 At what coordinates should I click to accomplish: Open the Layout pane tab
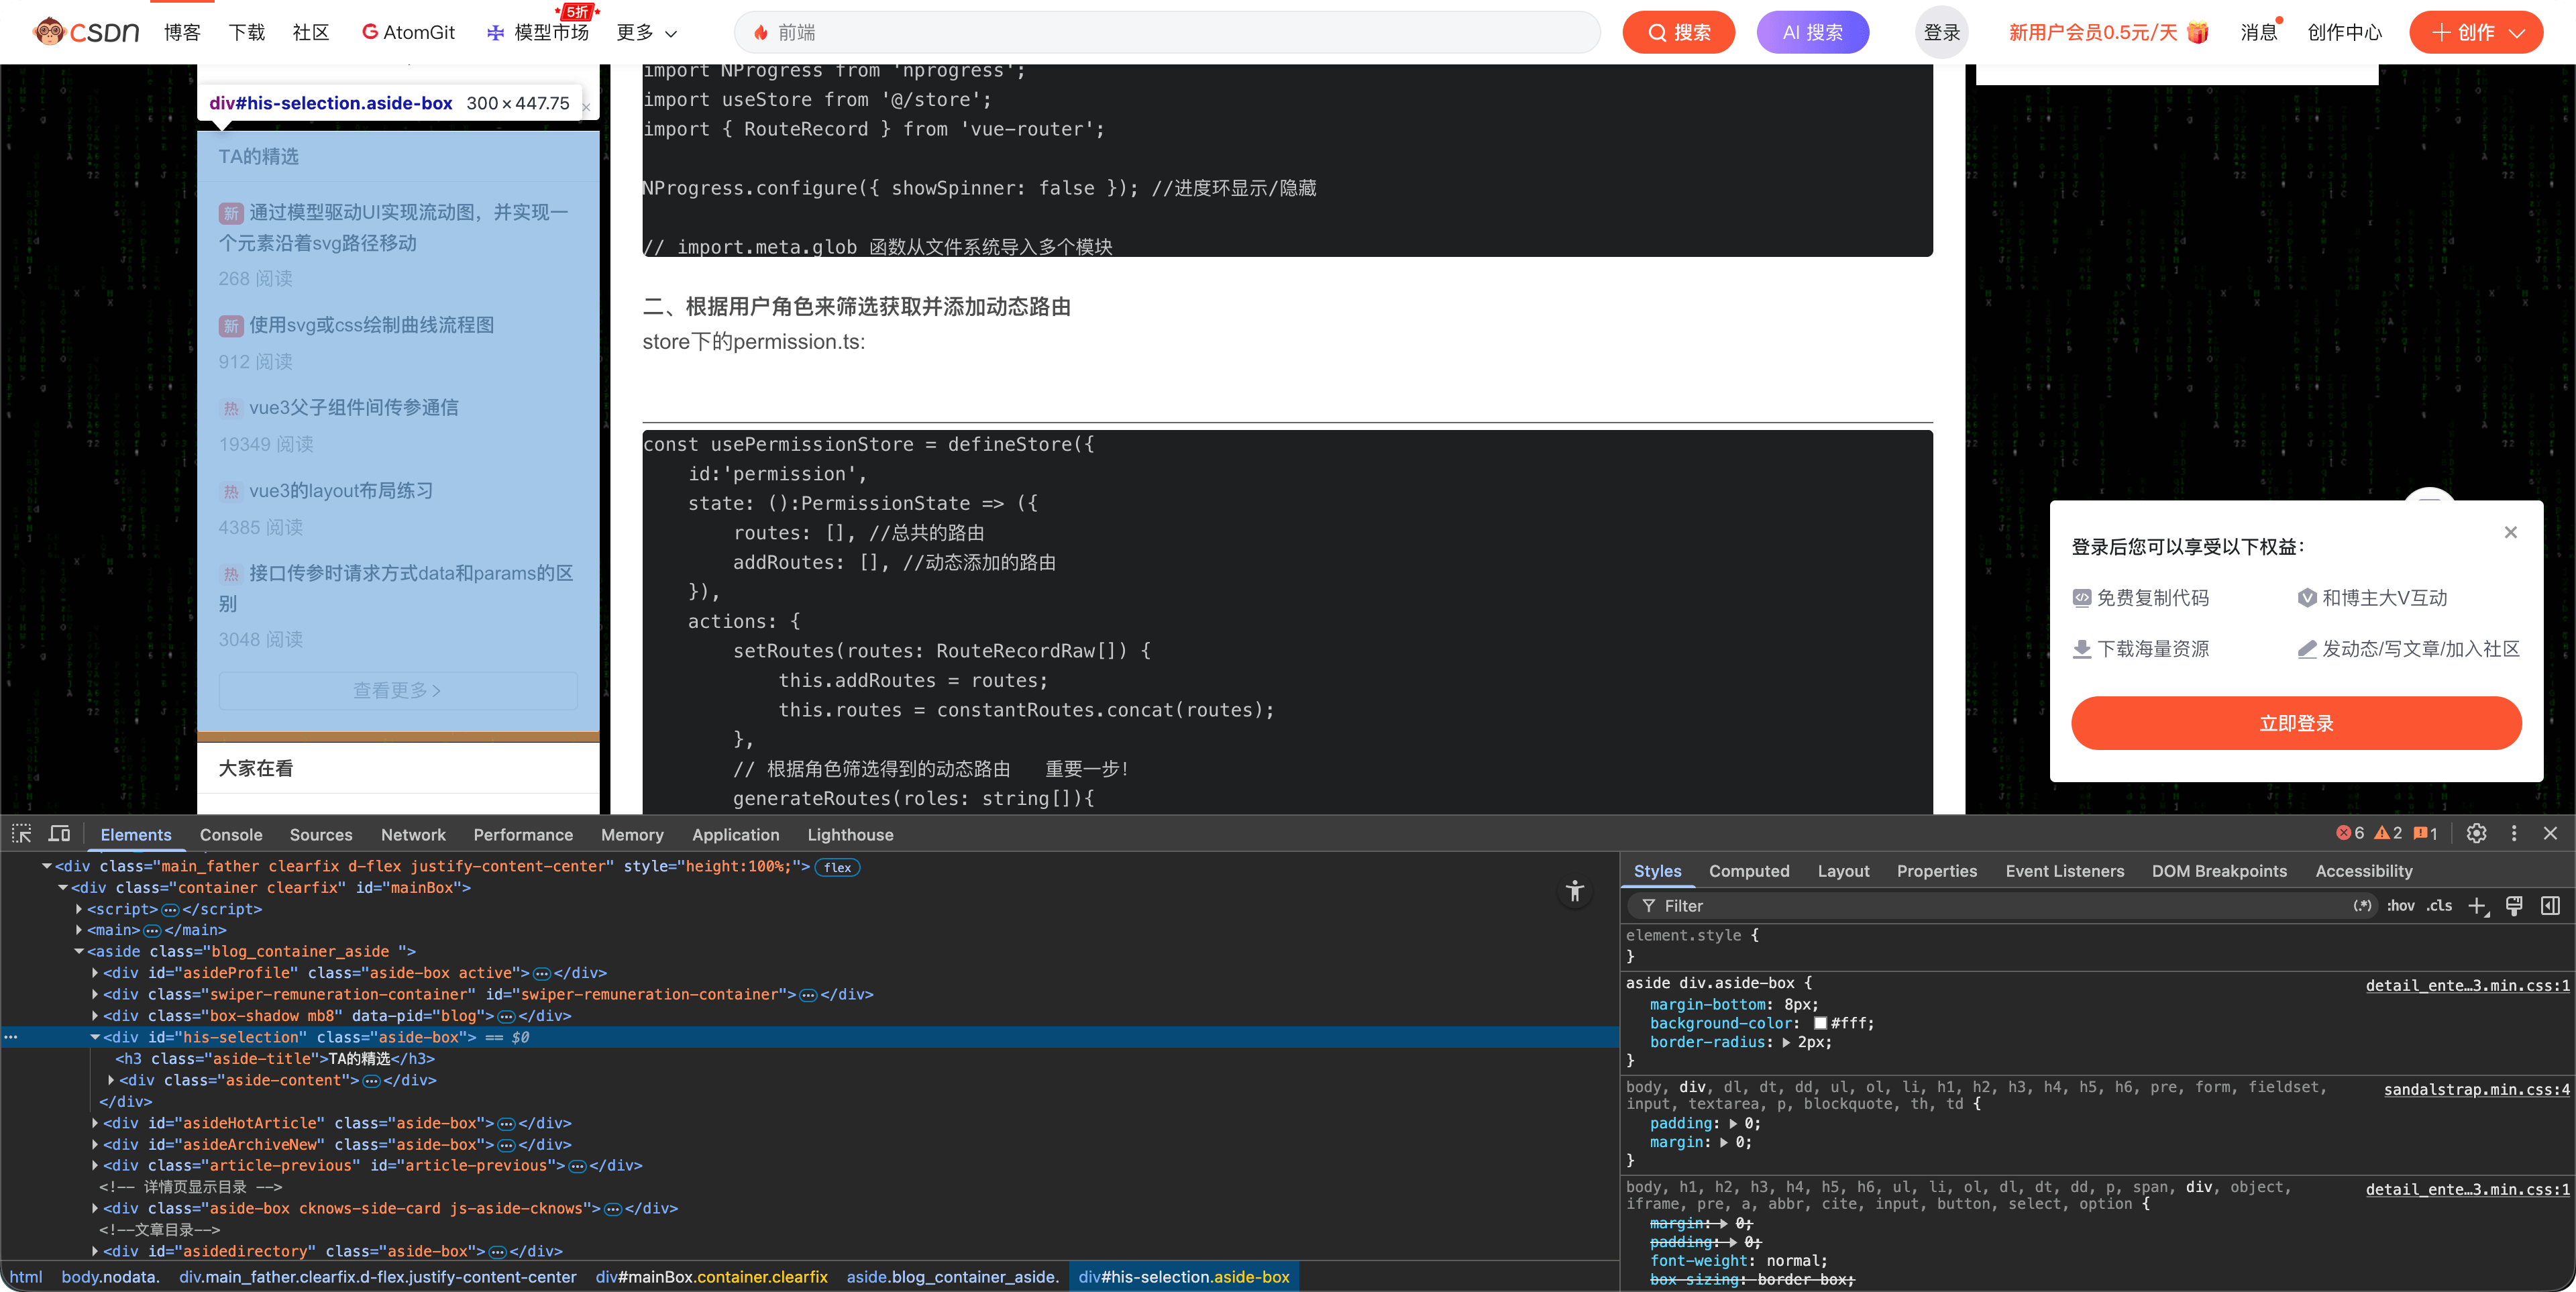pos(1843,871)
